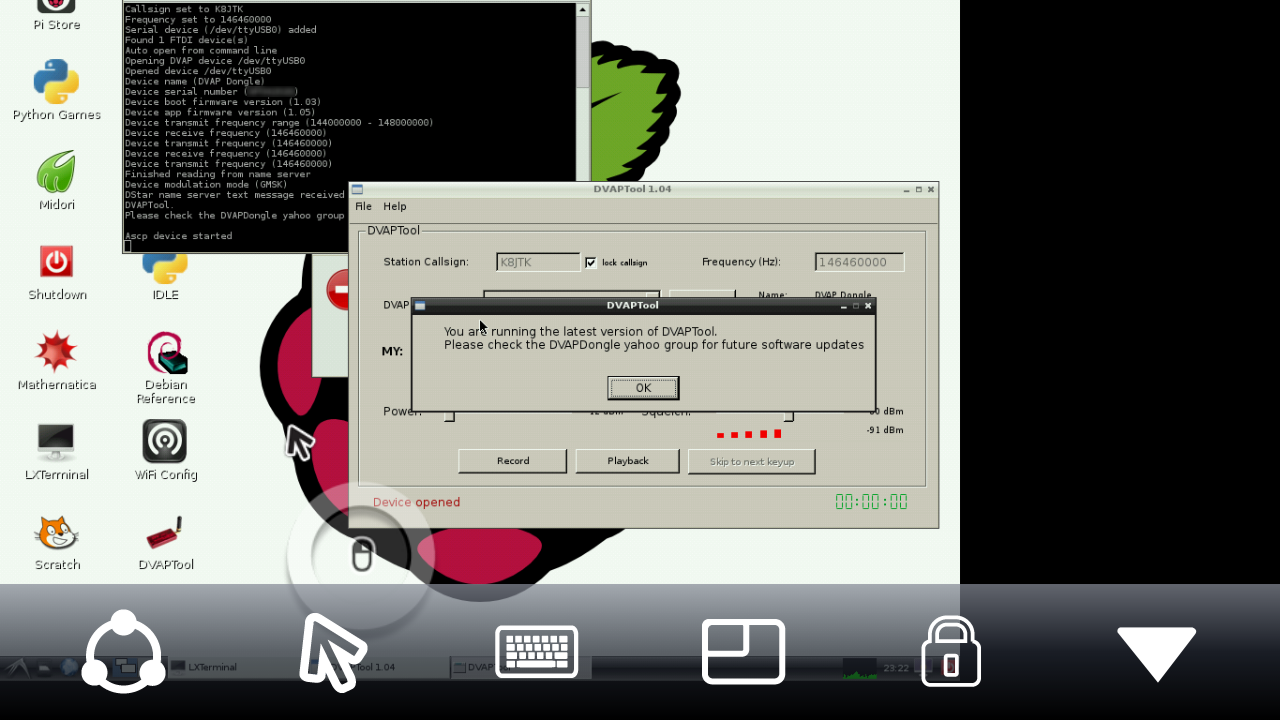Click the Playback button

pos(628,461)
